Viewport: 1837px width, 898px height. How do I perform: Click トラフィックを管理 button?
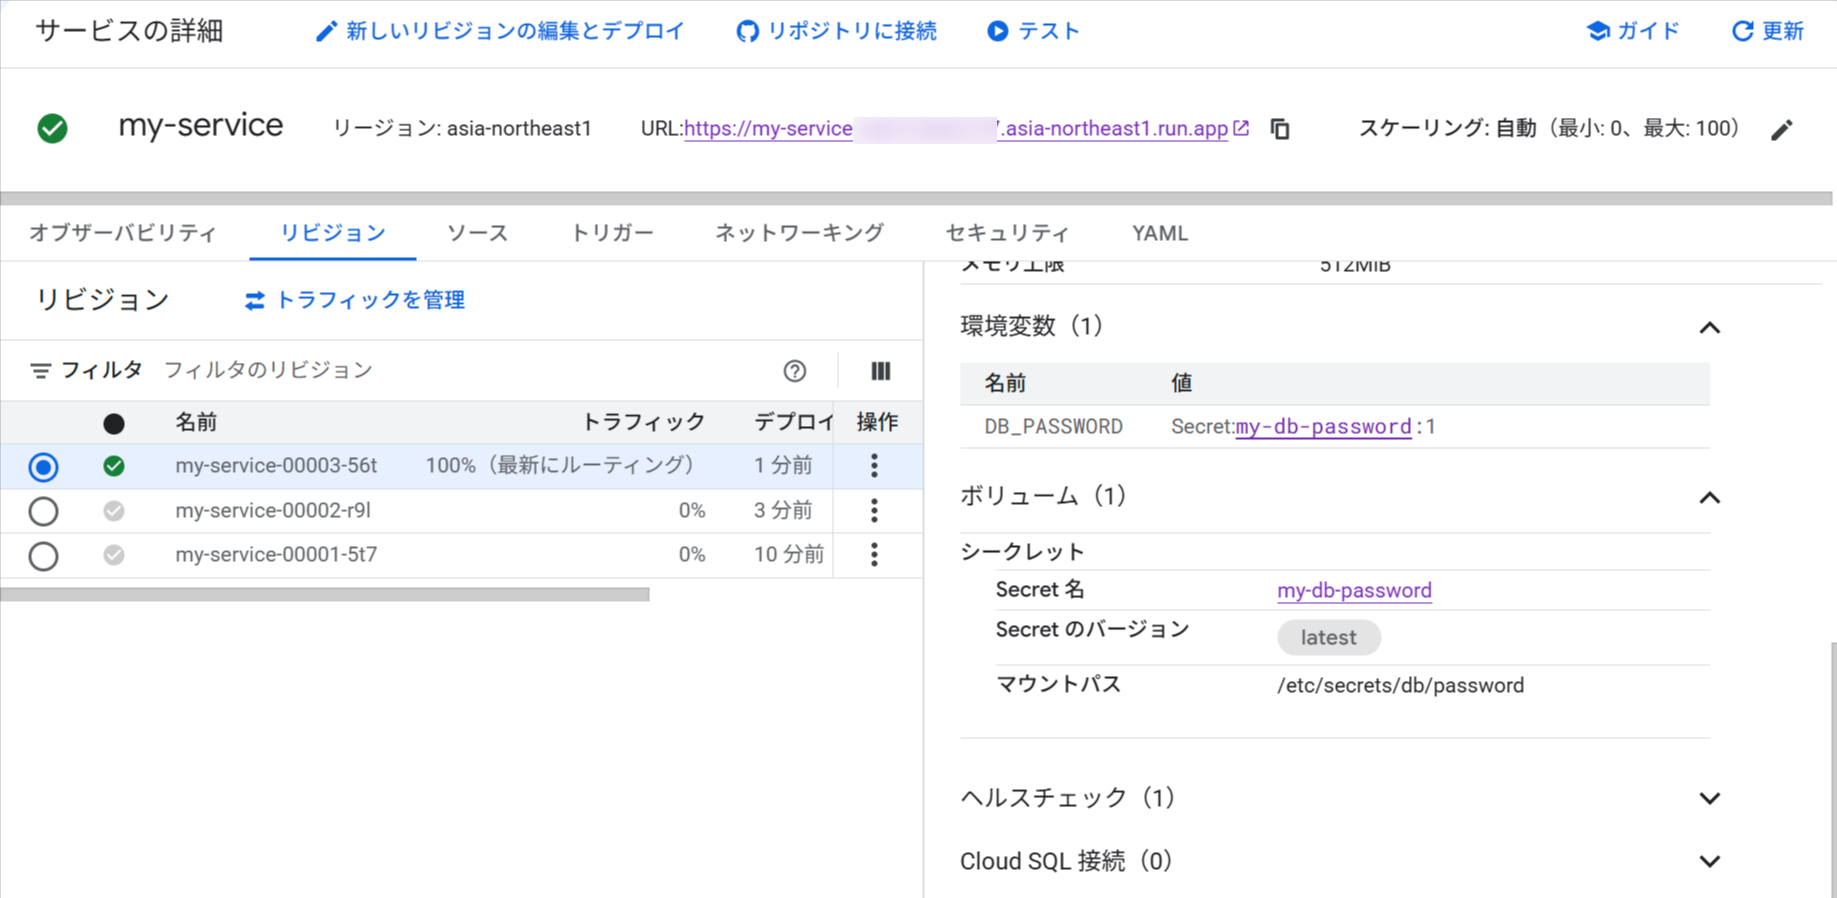click(x=355, y=300)
